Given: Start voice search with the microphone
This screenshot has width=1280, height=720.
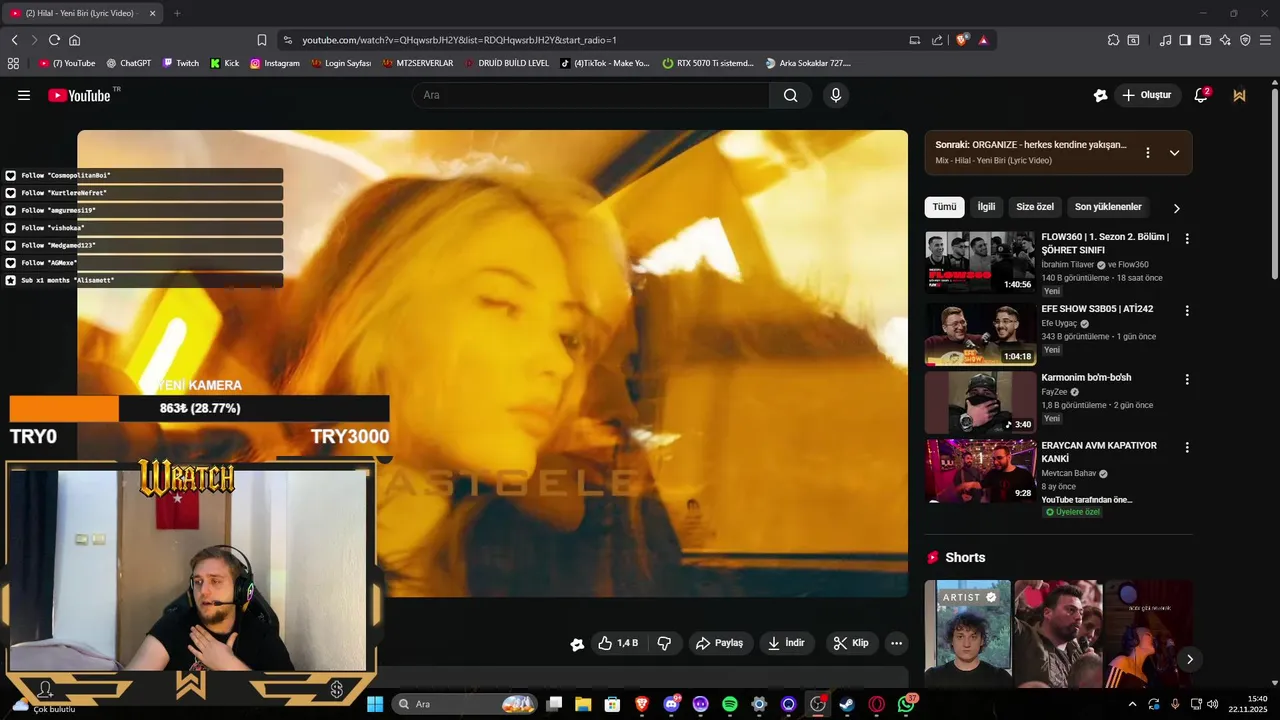Looking at the screenshot, I should point(836,95).
